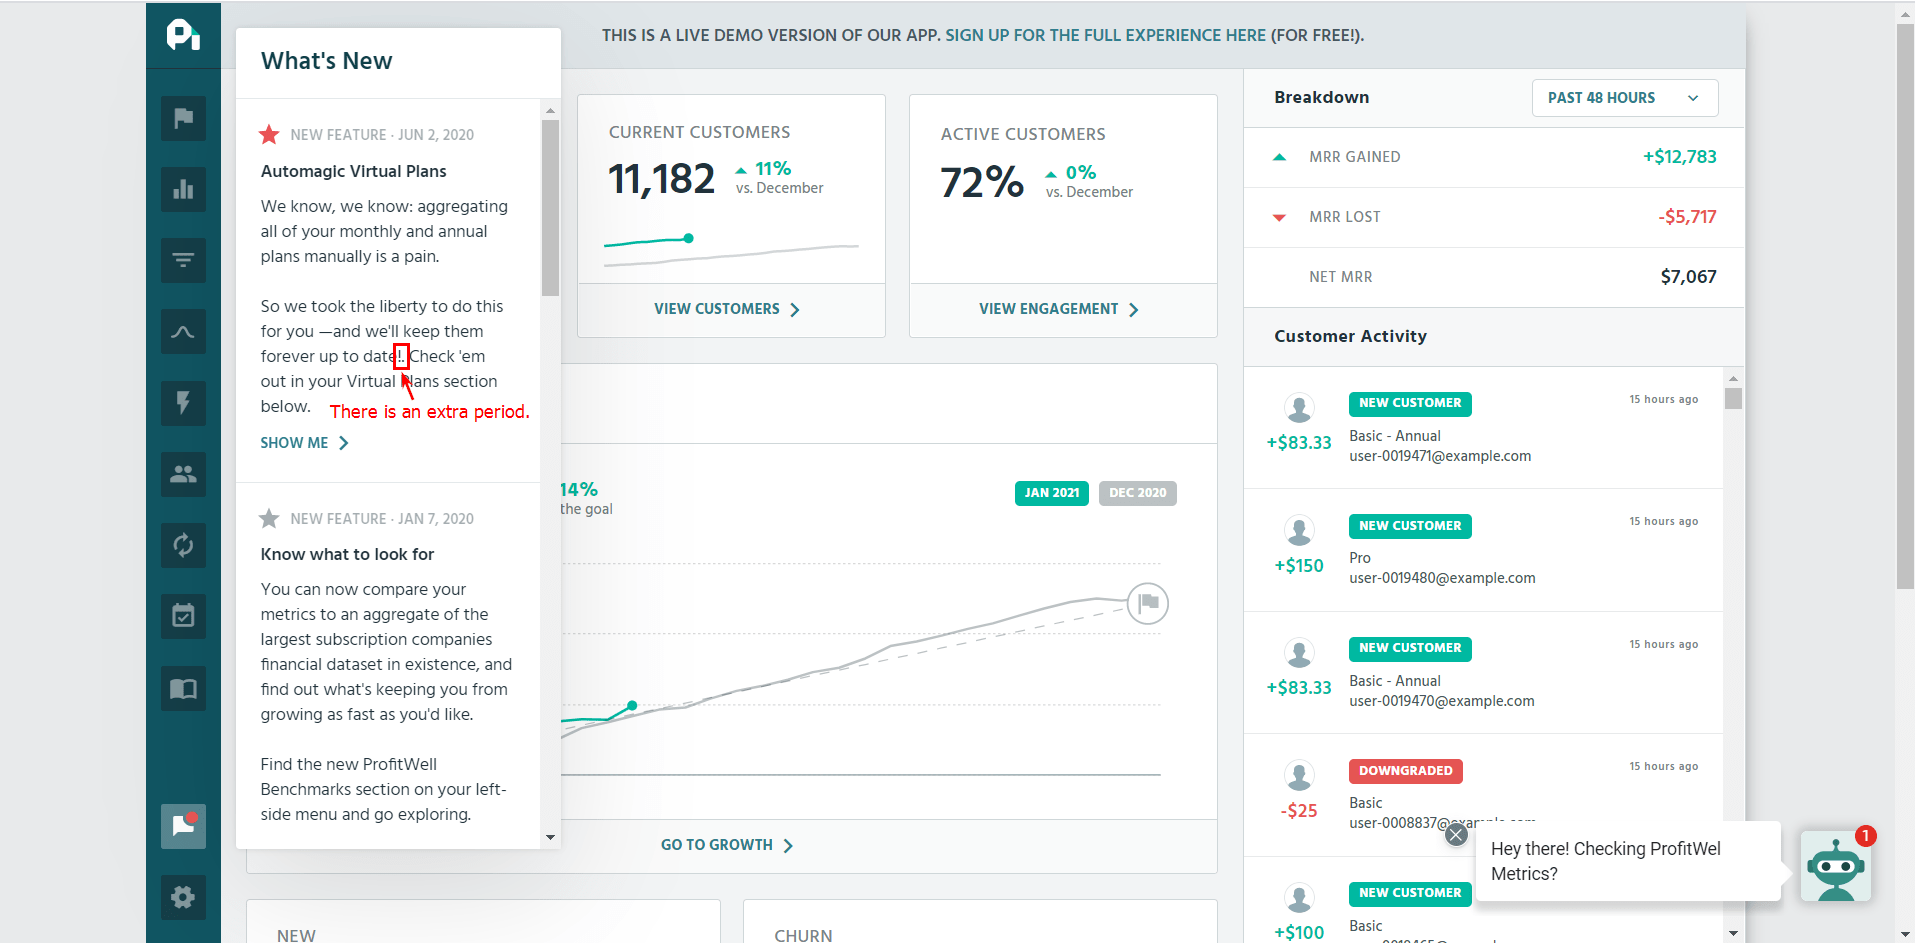The image size is (1915, 943).
Task: Toggle the What's New announcements flag icon
Action: point(183,826)
